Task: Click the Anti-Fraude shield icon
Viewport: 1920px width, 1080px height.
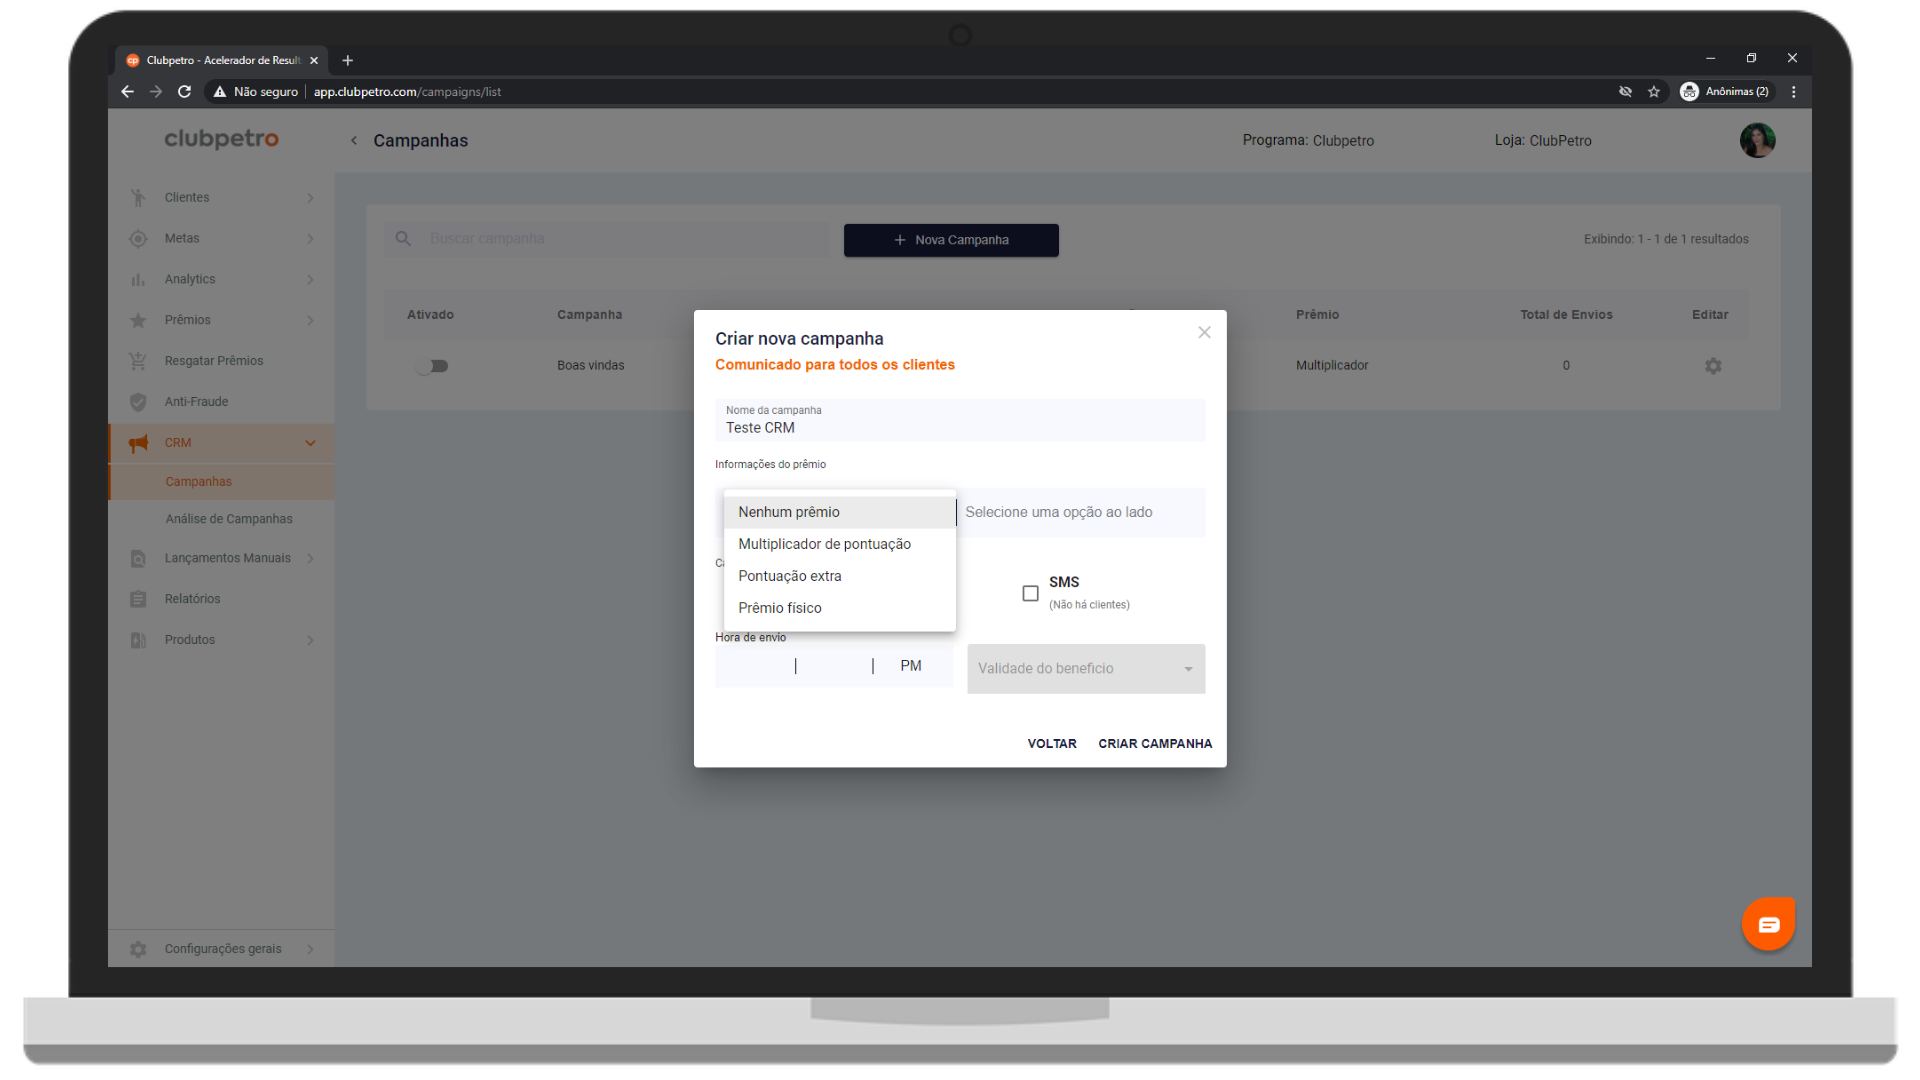Action: (139, 402)
